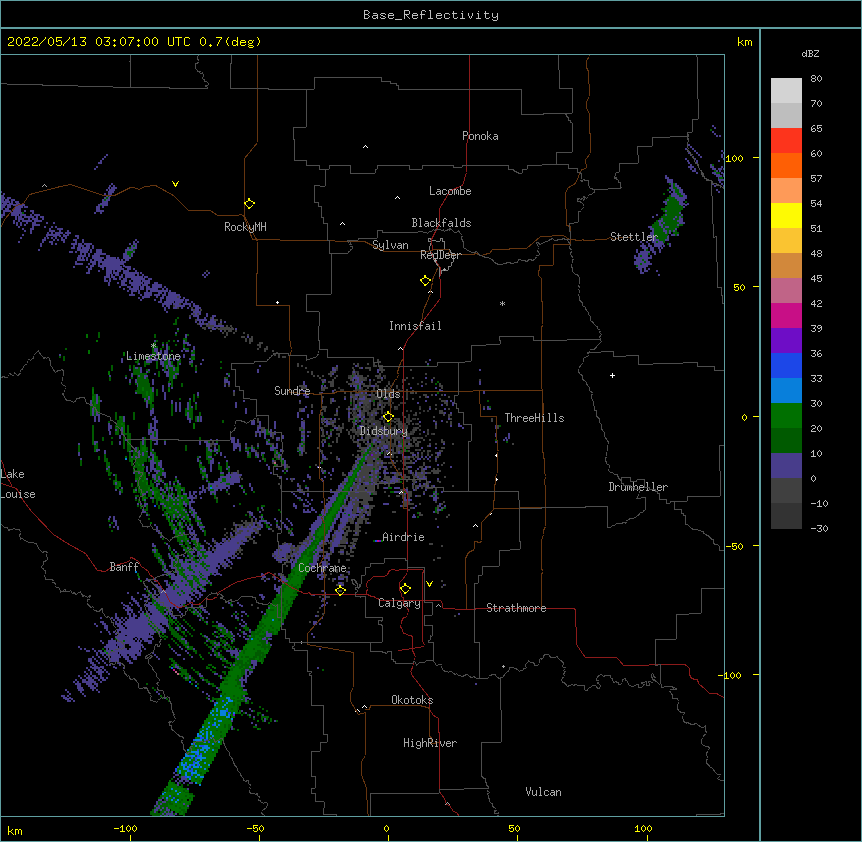The image size is (862, 842).
Task: Click the Didsbury label
Action: [x=384, y=431]
